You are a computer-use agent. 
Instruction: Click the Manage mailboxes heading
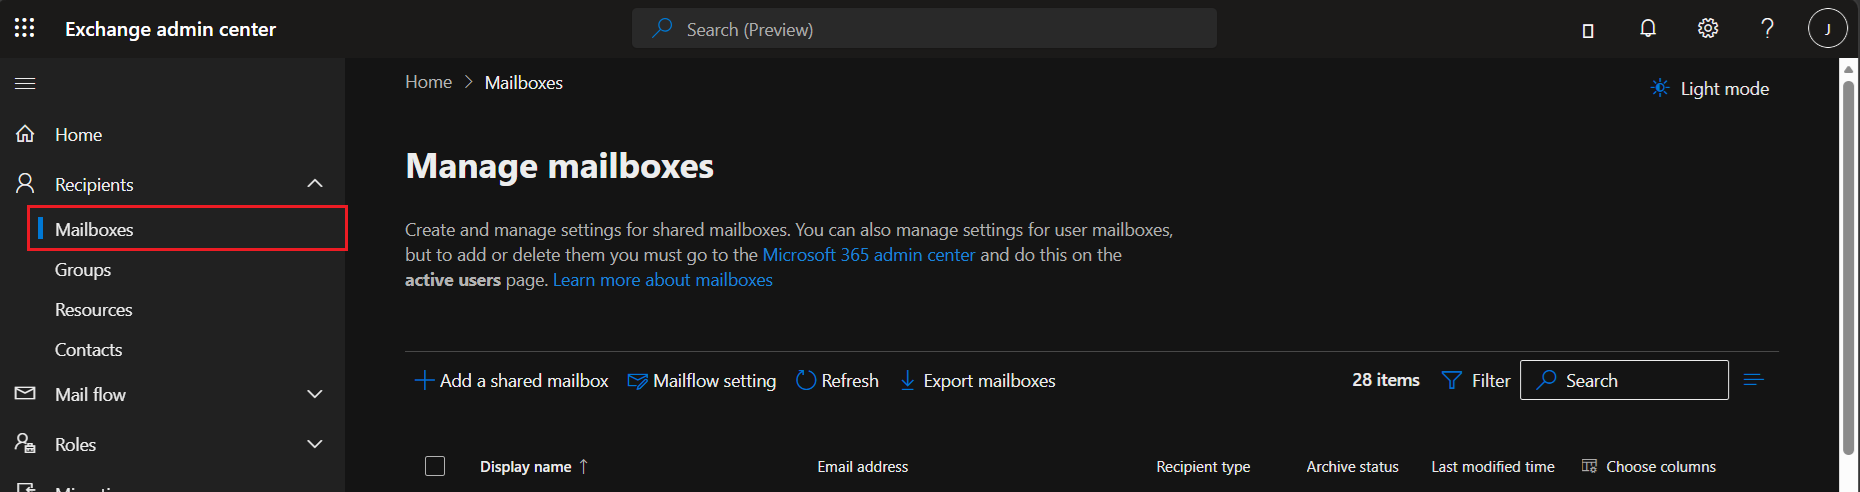[560, 166]
